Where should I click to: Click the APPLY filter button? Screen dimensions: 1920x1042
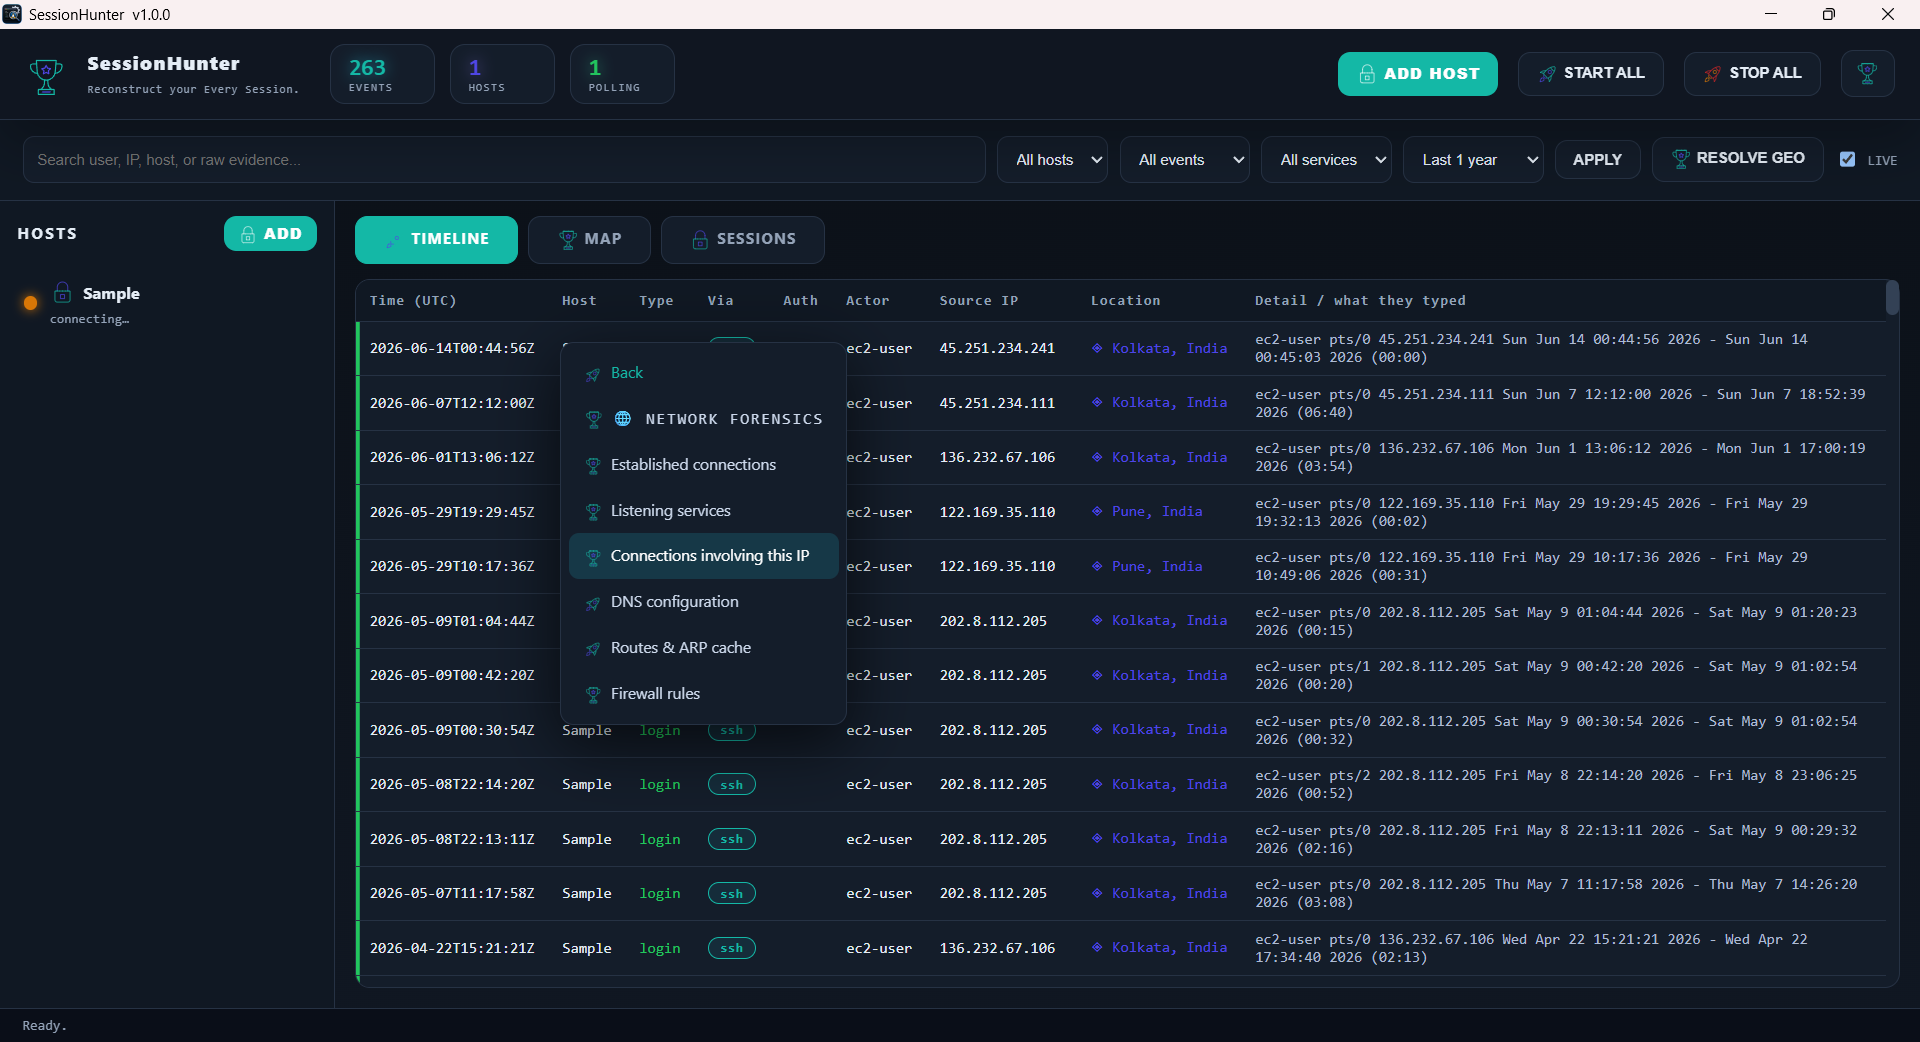1597,160
